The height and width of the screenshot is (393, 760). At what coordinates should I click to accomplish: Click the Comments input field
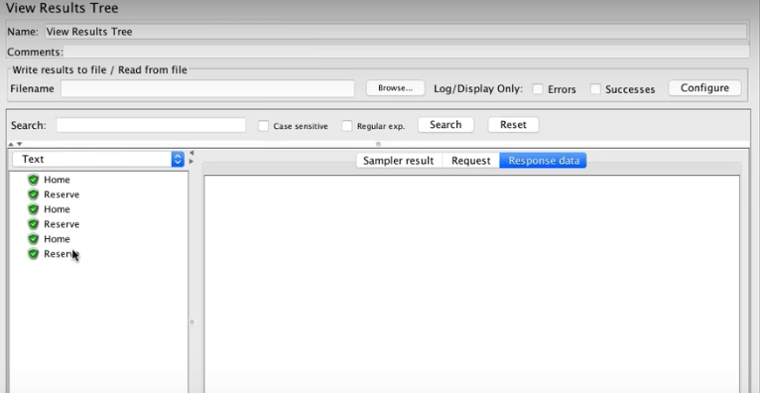(x=406, y=52)
